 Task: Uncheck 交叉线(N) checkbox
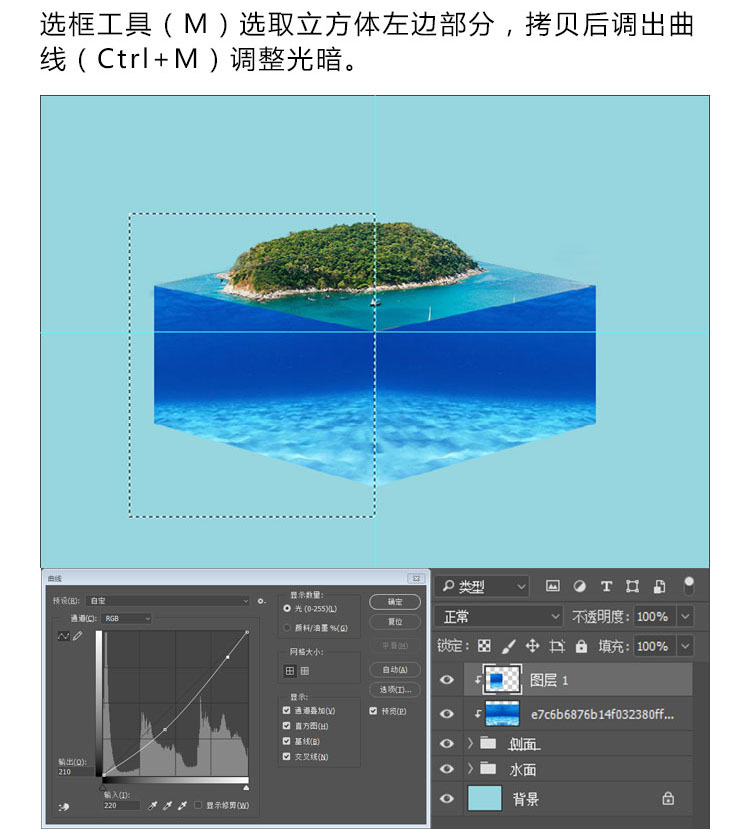286,757
